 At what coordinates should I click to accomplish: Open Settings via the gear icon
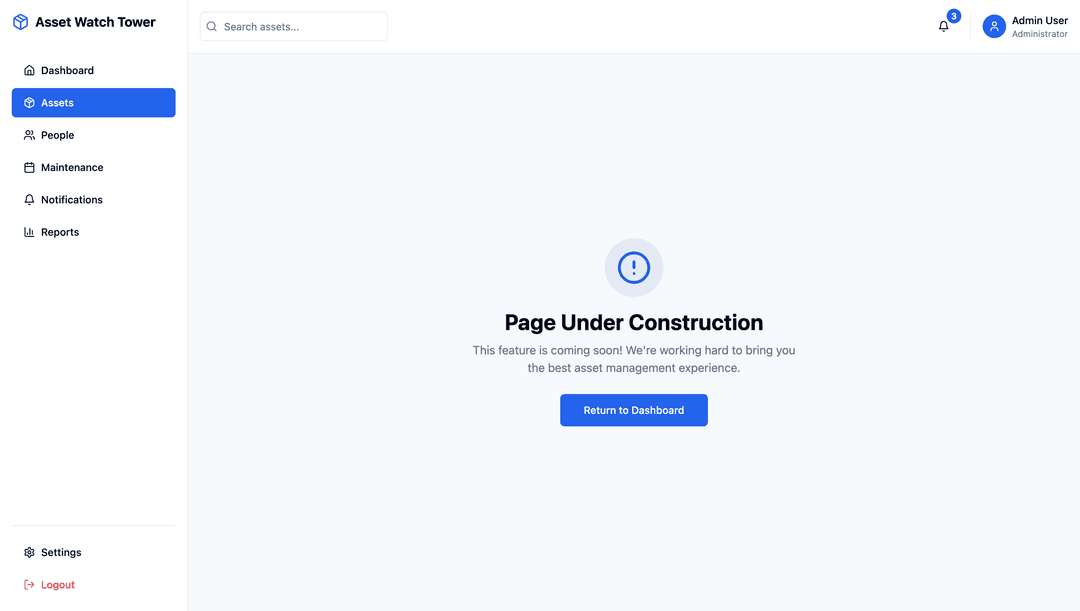(29, 553)
